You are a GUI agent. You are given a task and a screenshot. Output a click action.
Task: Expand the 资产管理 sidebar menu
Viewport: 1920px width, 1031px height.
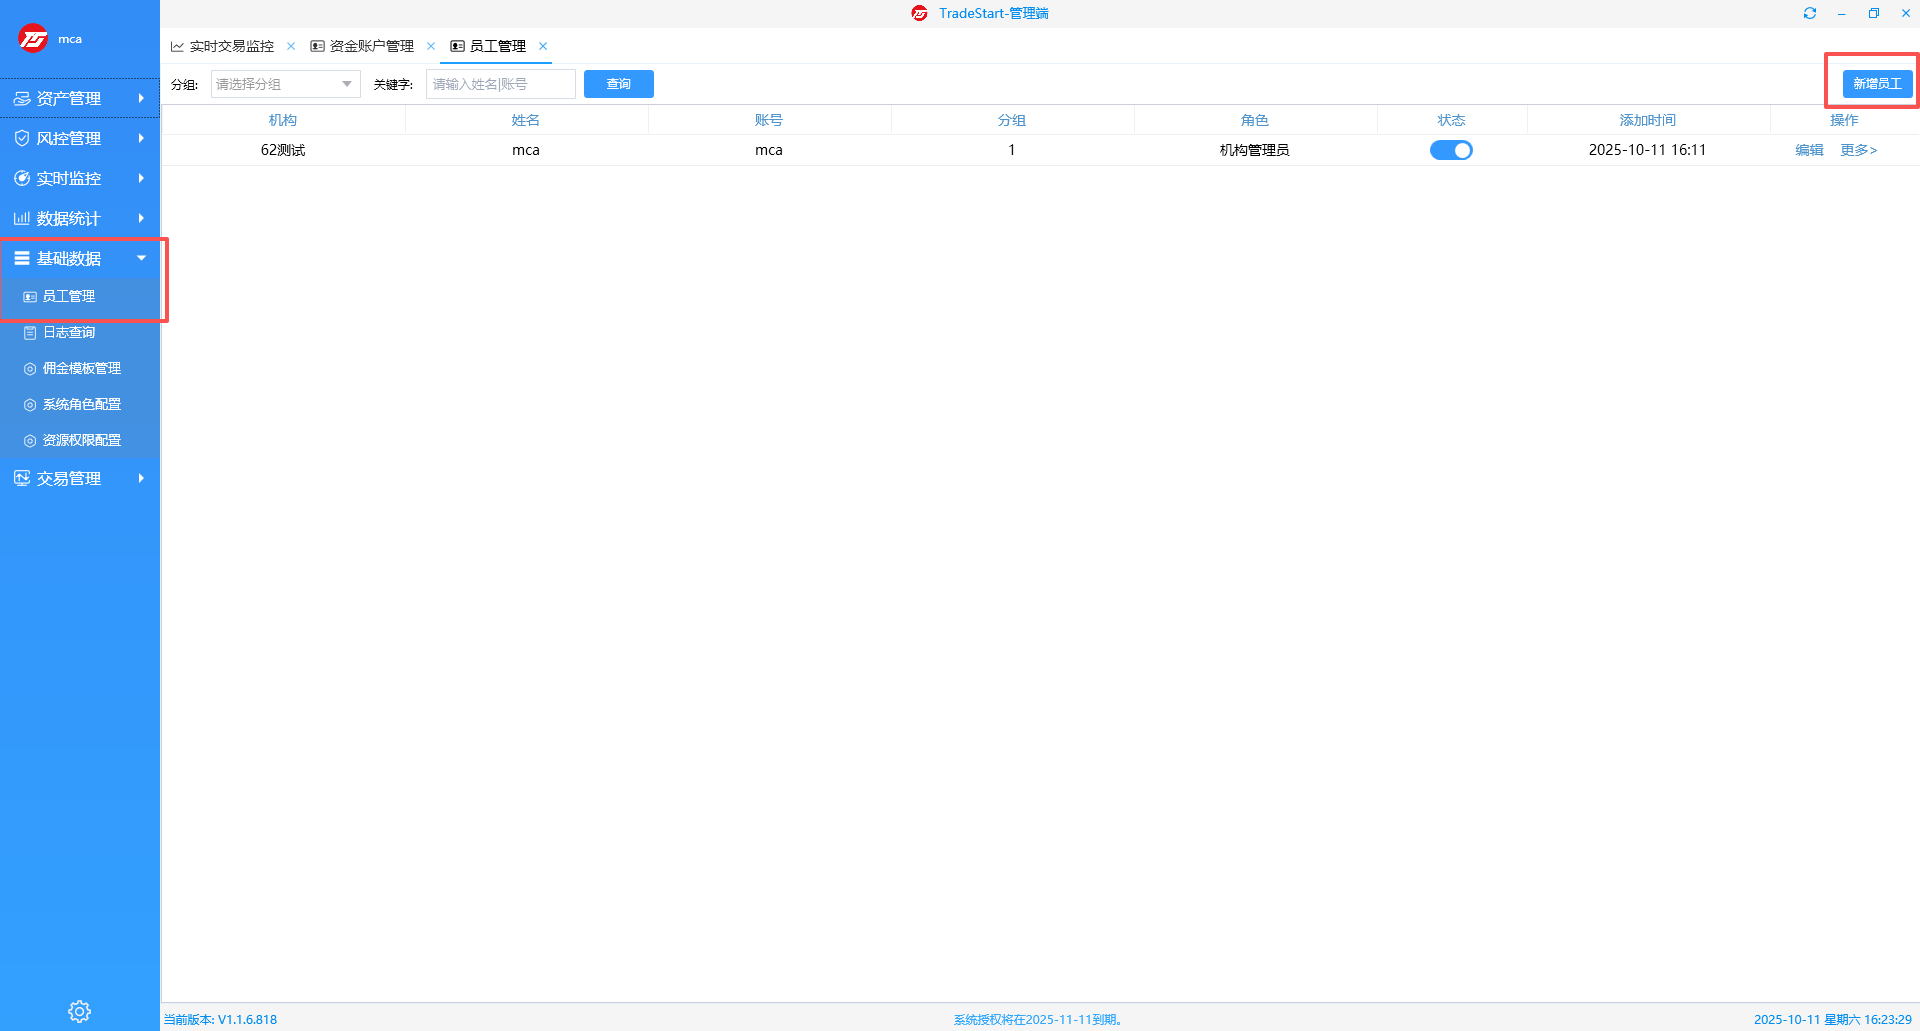pyautogui.click(x=79, y=98)
